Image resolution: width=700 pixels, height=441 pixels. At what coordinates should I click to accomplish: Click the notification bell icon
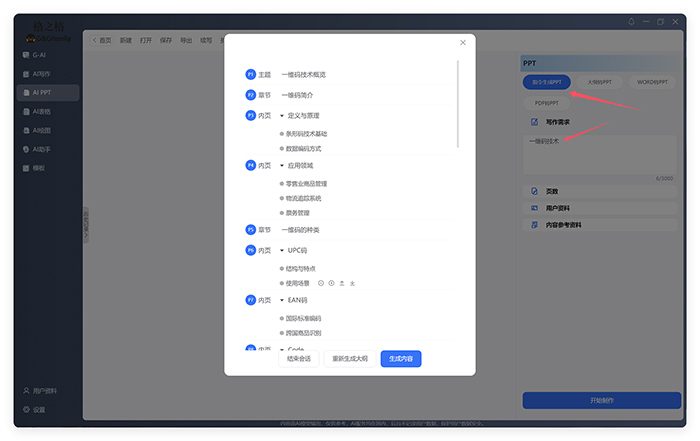point(631,21)
